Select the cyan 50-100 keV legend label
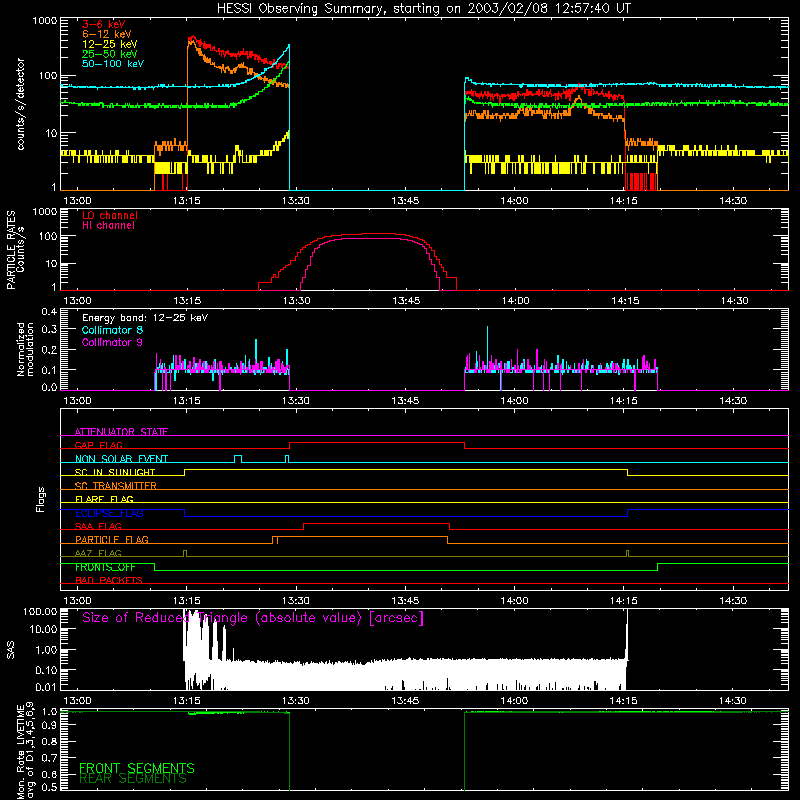This screenshot has width=800, height=800. [113, 63]
